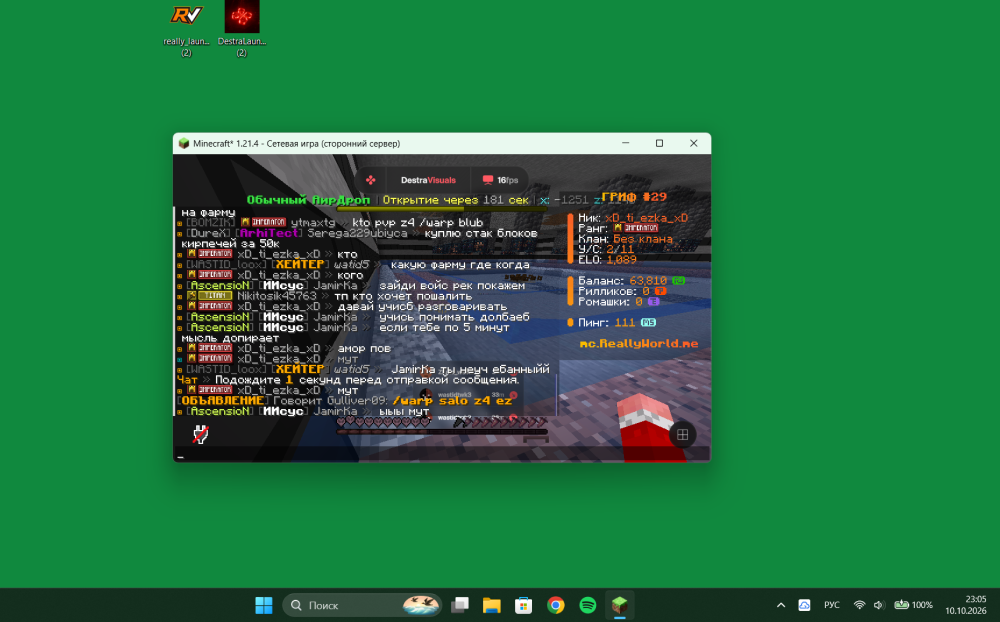The image size is (1000, 622).
Task: Click the Обычный АирДроп heading
Action: coord(308,200)
